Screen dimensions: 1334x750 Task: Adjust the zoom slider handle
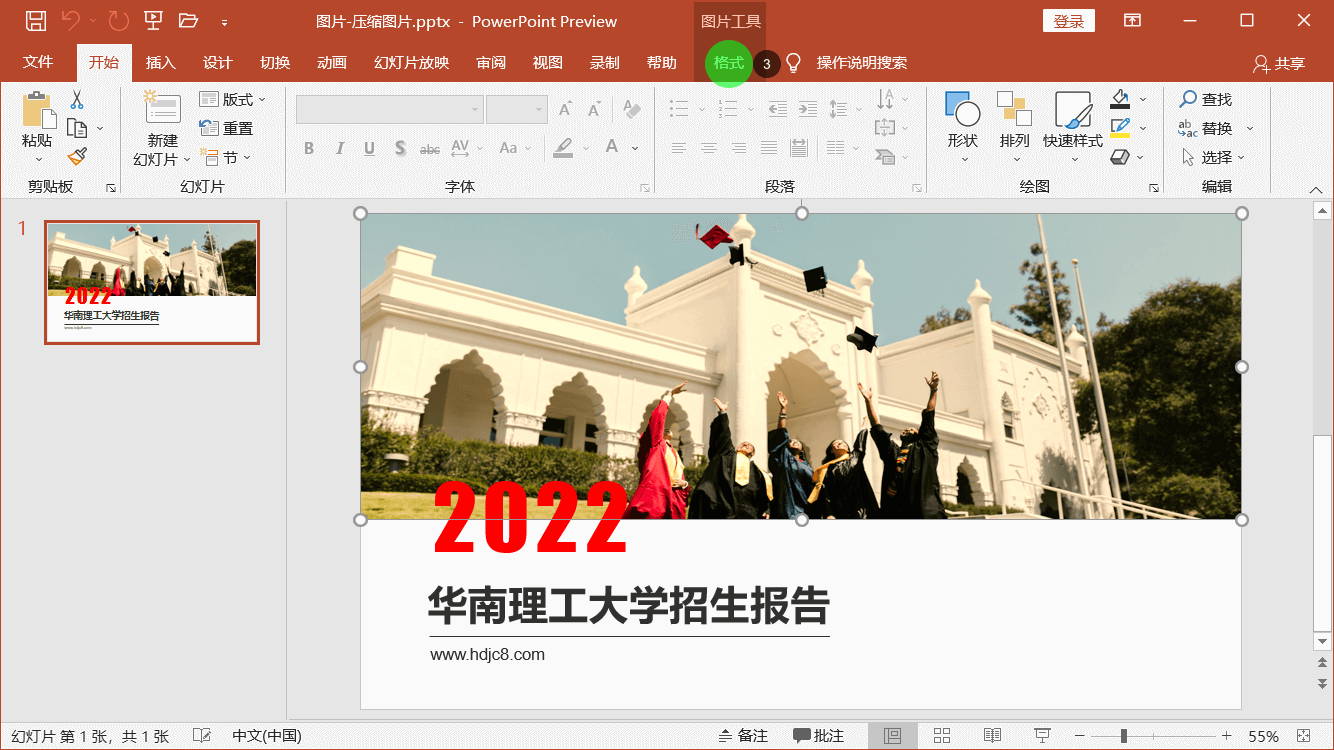tap(1123, 736)
